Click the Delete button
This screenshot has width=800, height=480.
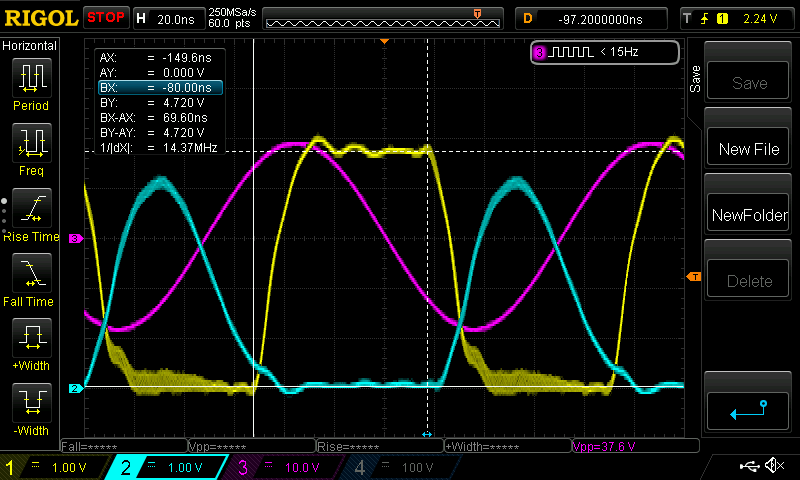(748, 279)
